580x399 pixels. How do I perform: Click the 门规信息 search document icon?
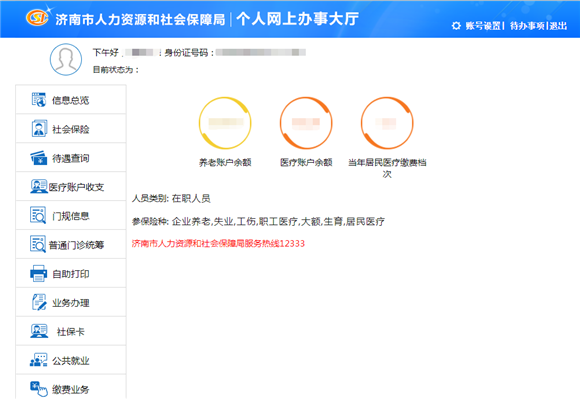click(x=38, y=215)
